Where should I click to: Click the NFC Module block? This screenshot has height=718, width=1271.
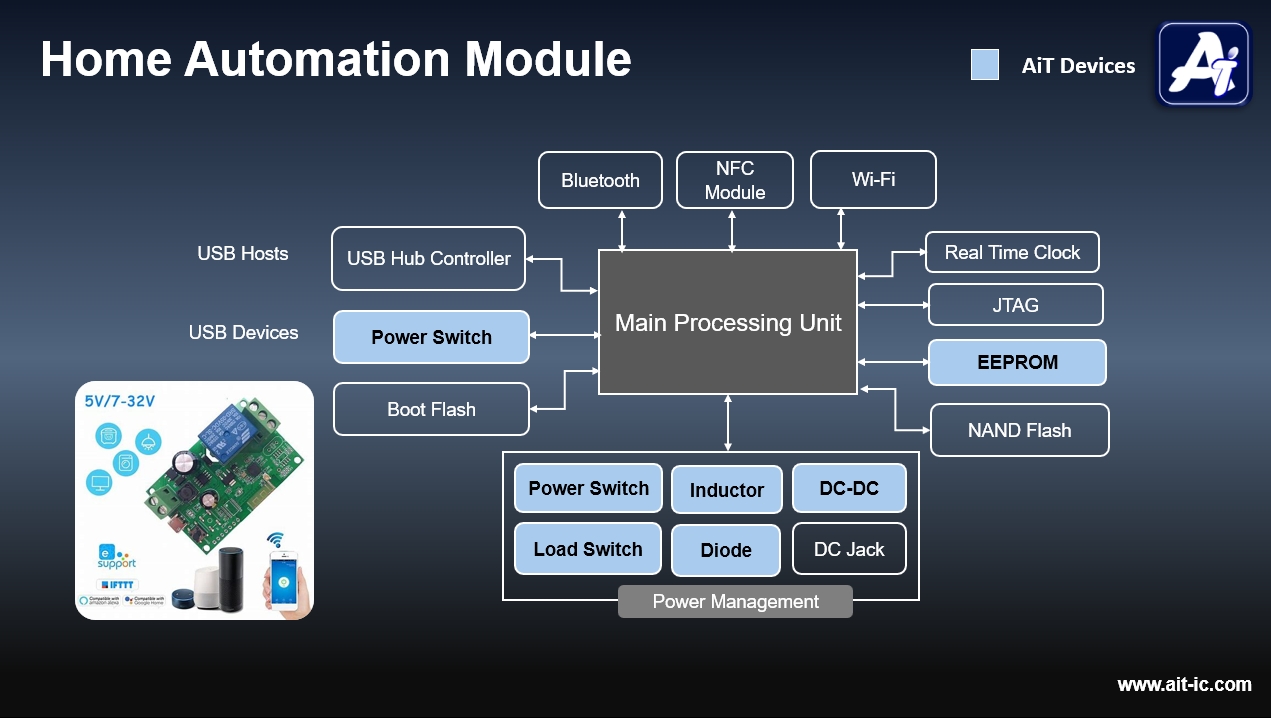(x=734, y=180)
